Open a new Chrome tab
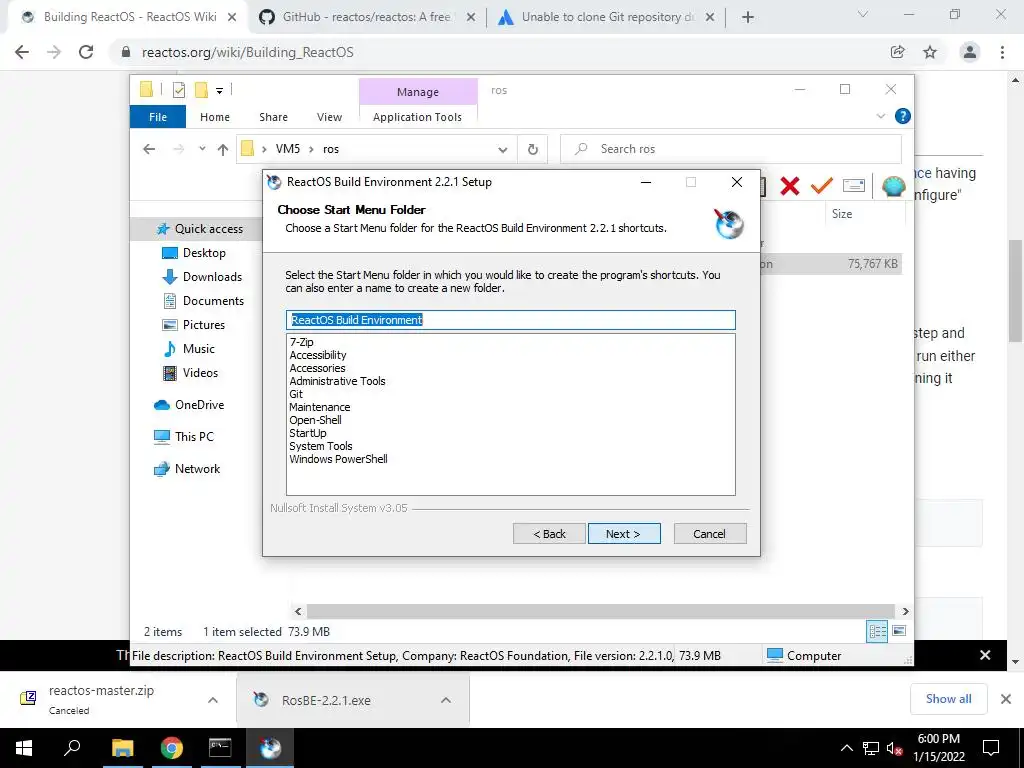Viewport: 1024px width, 768px height. [748, 17]
